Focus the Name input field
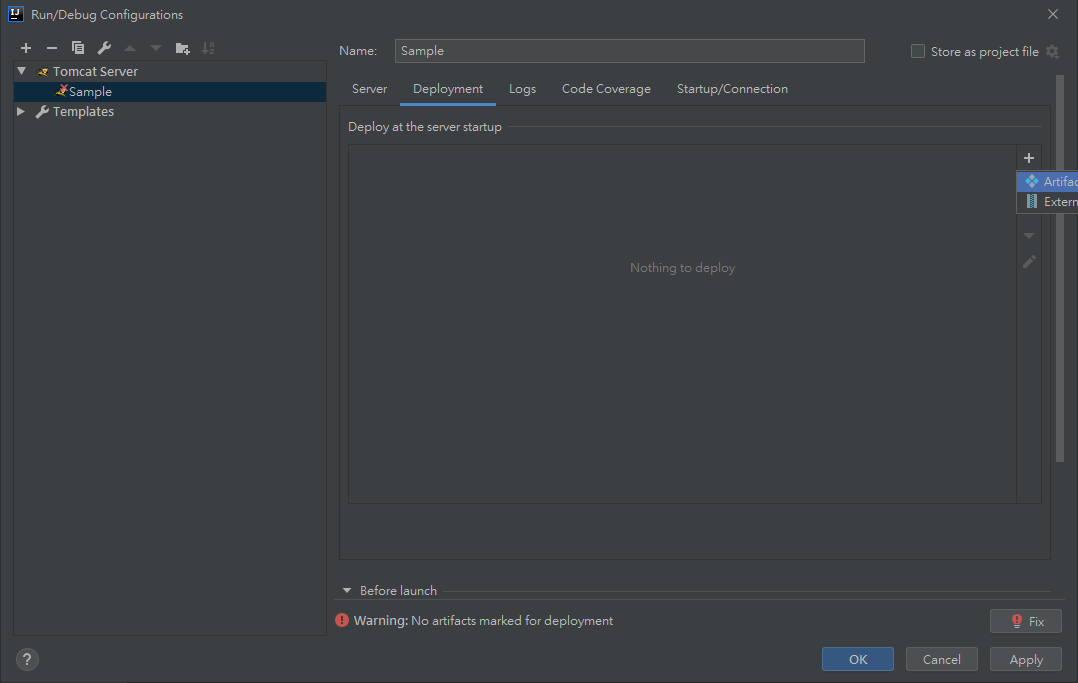Image resolution: width=1078 pixels, height=683 pixels. [x=629, y=51]
